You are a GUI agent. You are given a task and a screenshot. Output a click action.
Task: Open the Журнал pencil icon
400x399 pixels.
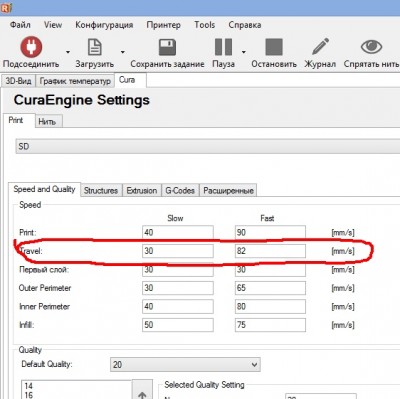[x=320, y=46]
